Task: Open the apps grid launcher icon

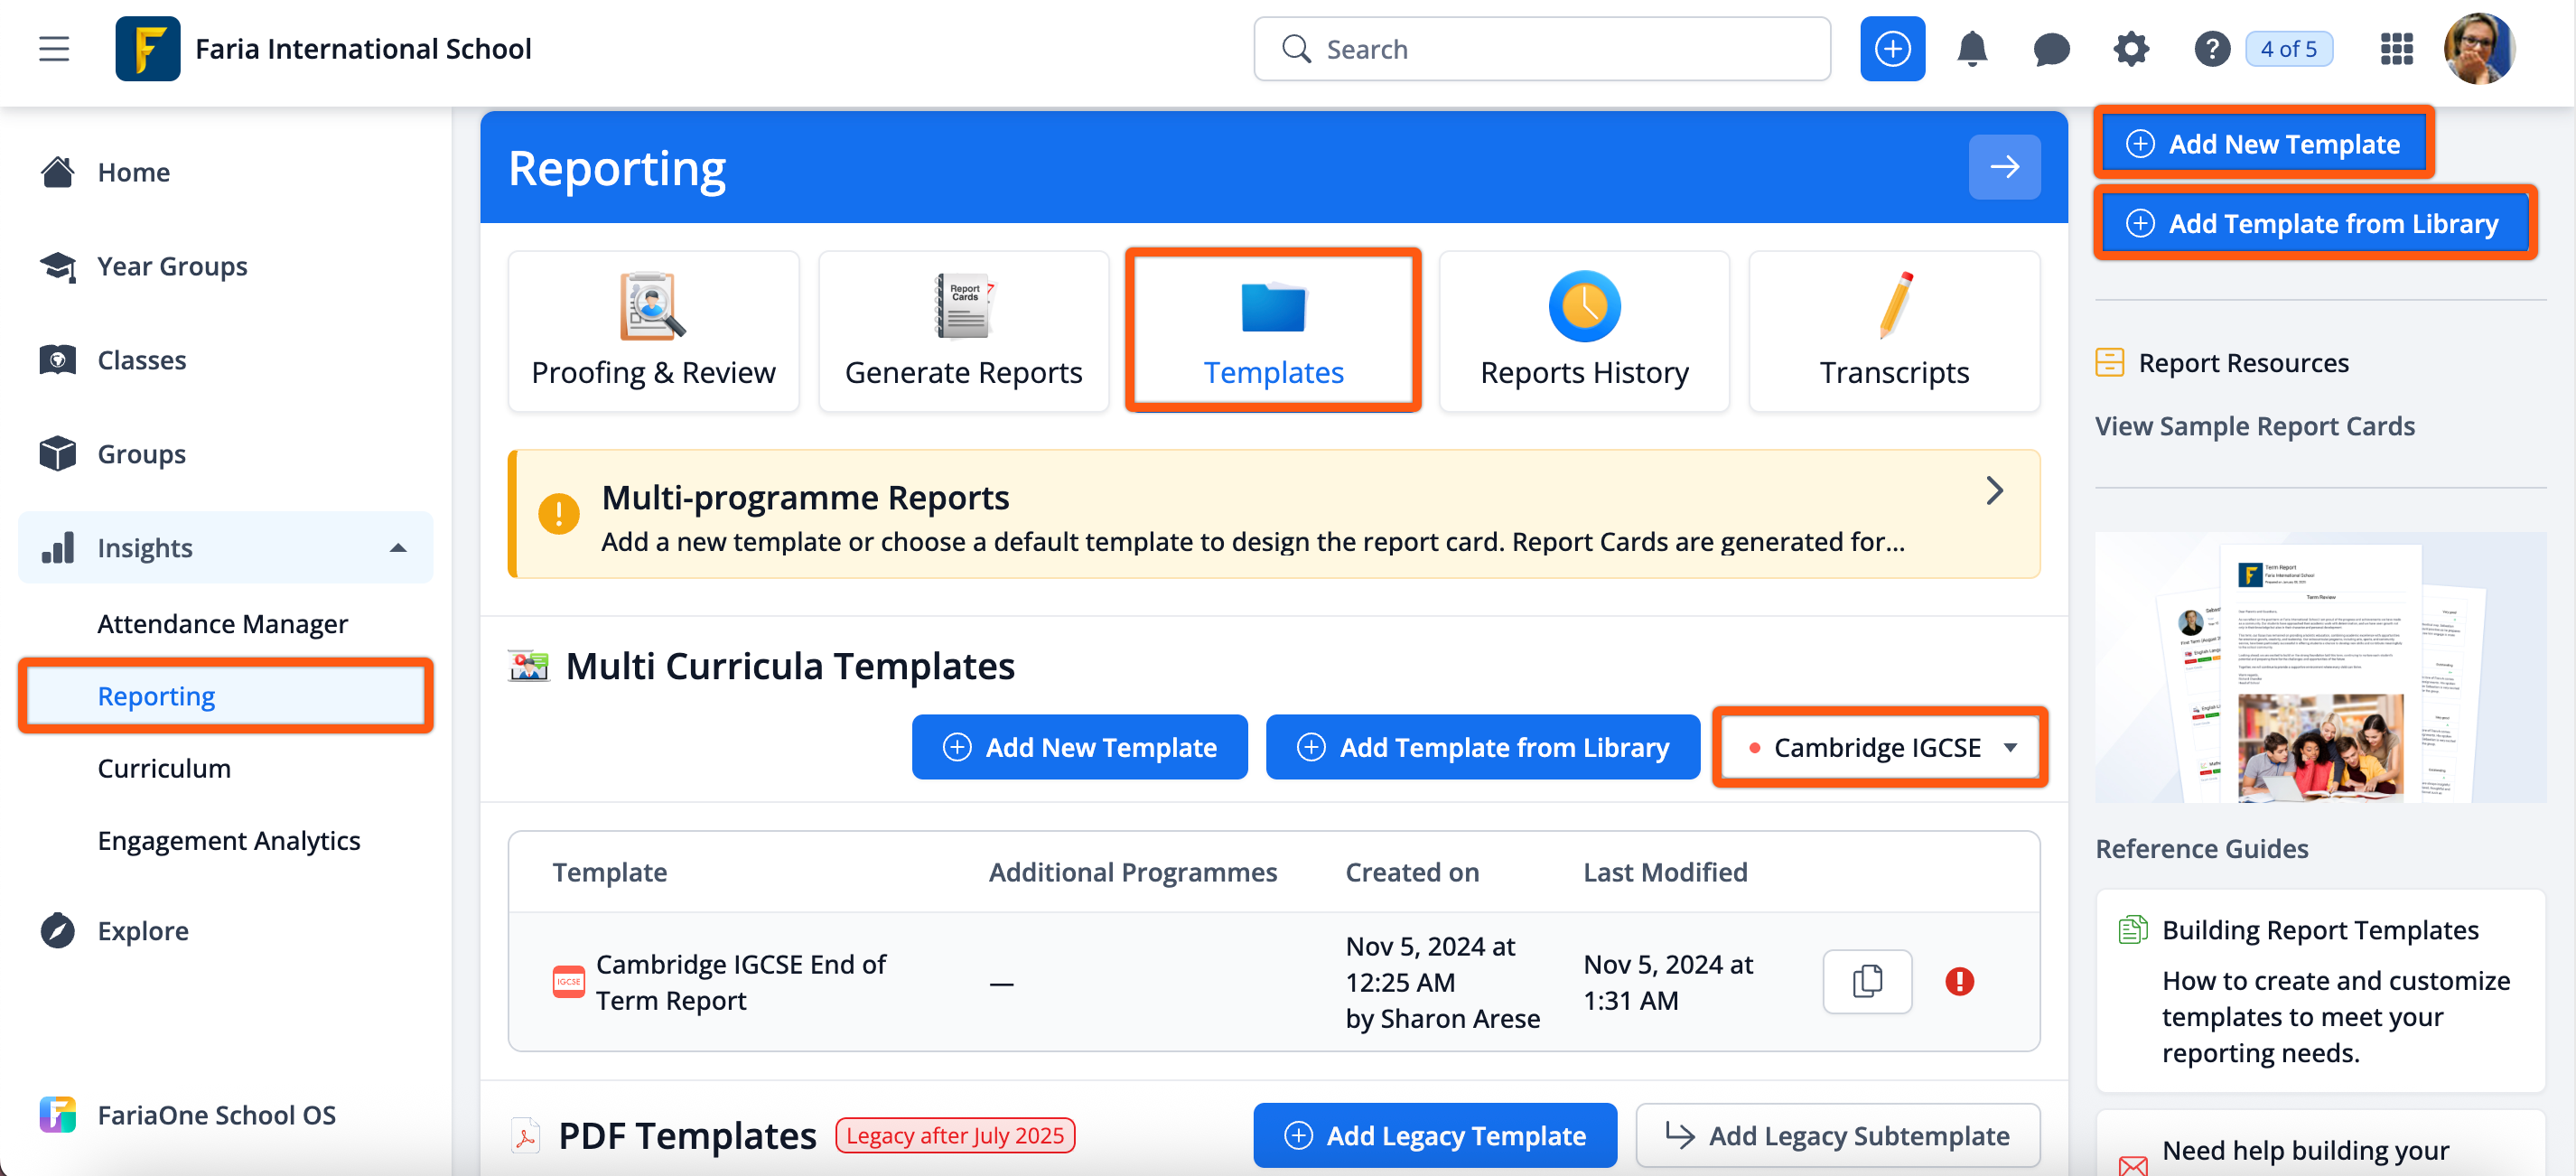Action: (2396, 49)
